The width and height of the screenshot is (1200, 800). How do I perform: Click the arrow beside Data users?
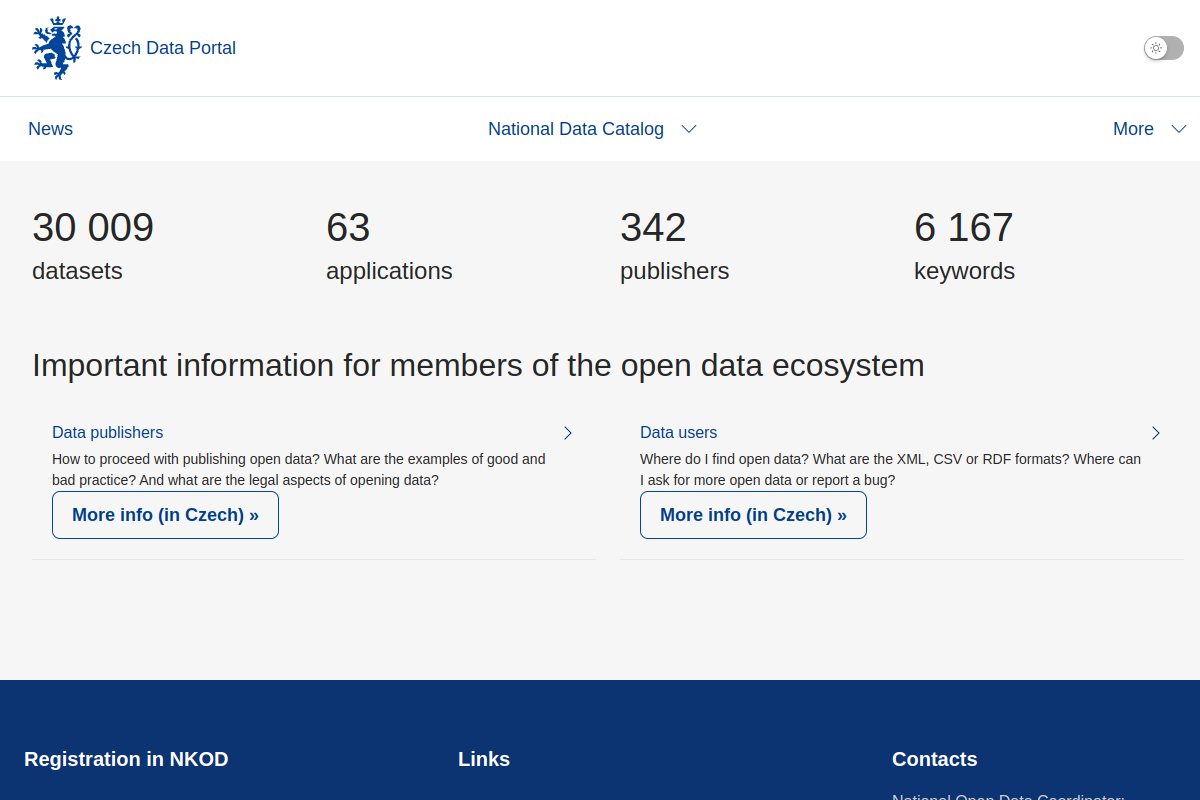point(1156,433)
